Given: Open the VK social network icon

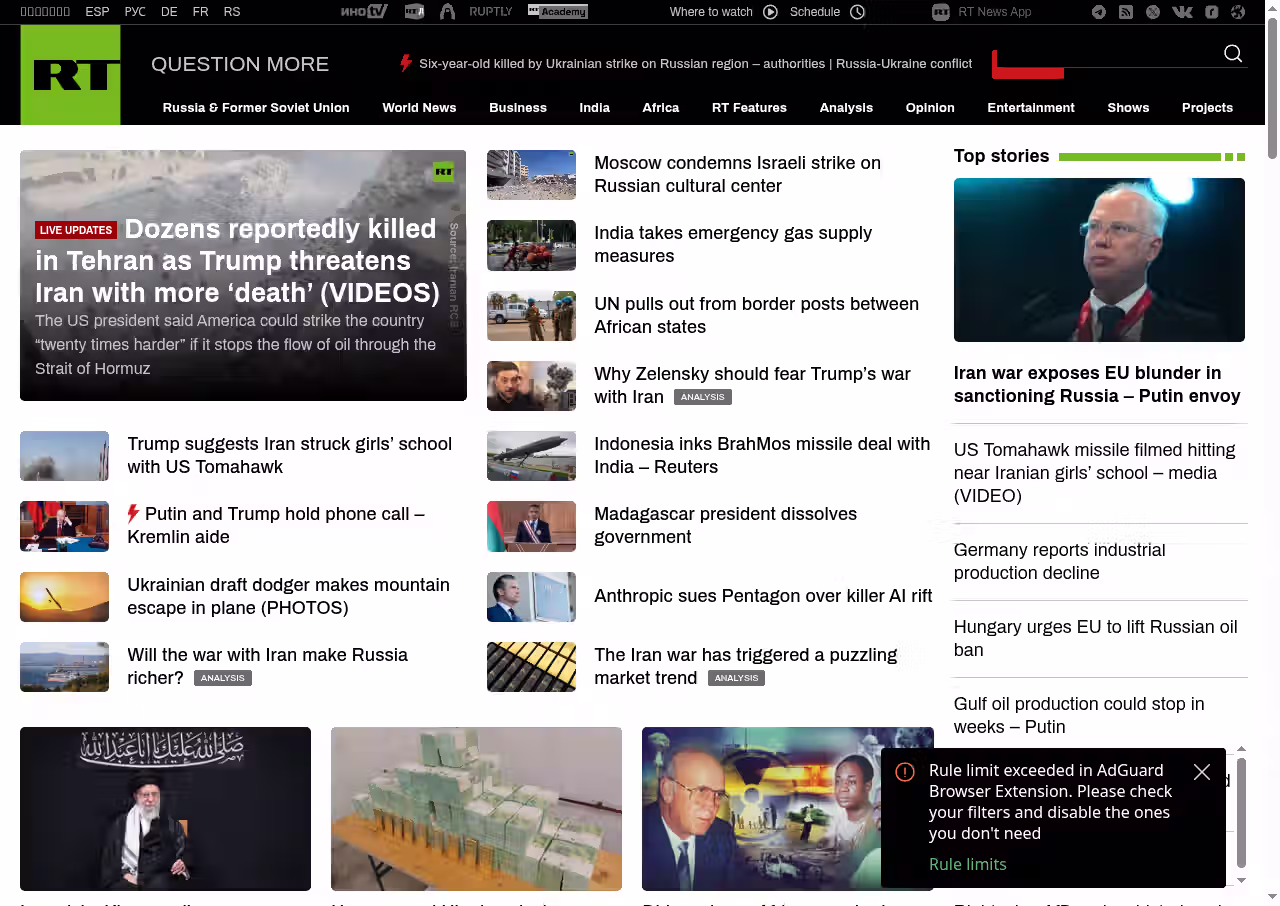Looking at the screenshot, I should [x=1182, y=12].
